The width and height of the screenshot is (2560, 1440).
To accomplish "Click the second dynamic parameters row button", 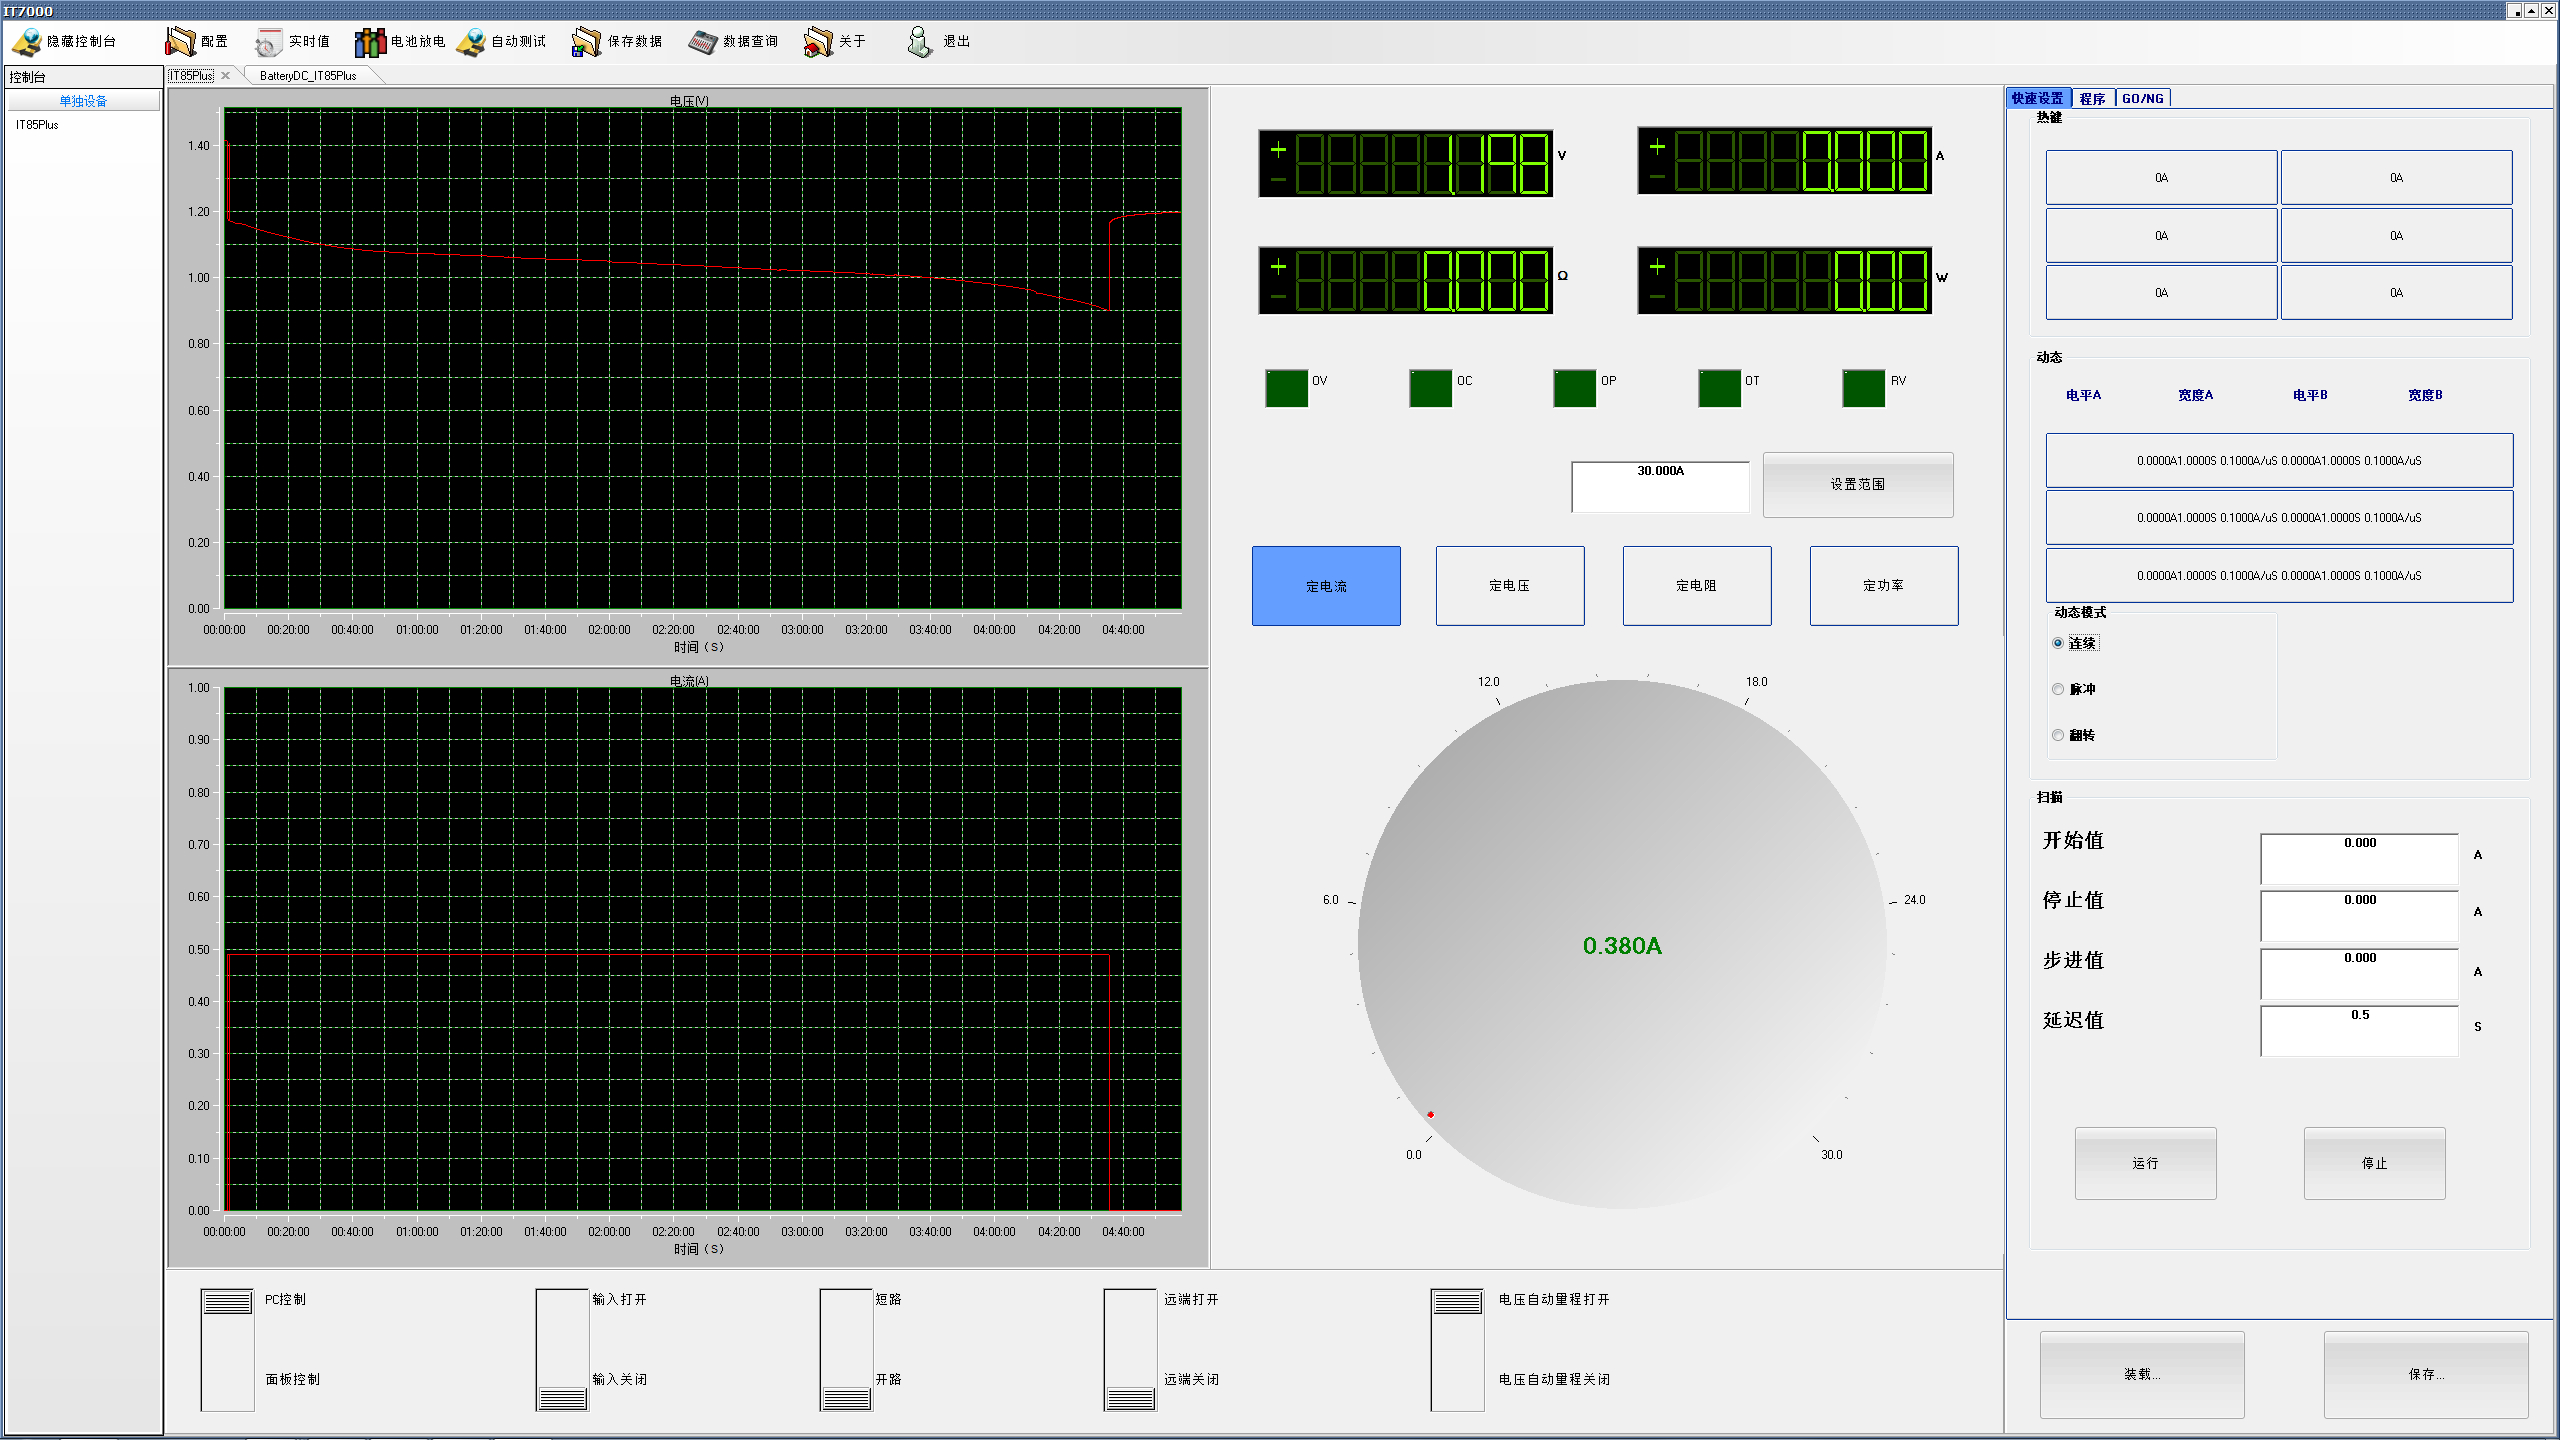I will tap(2279, 518).
